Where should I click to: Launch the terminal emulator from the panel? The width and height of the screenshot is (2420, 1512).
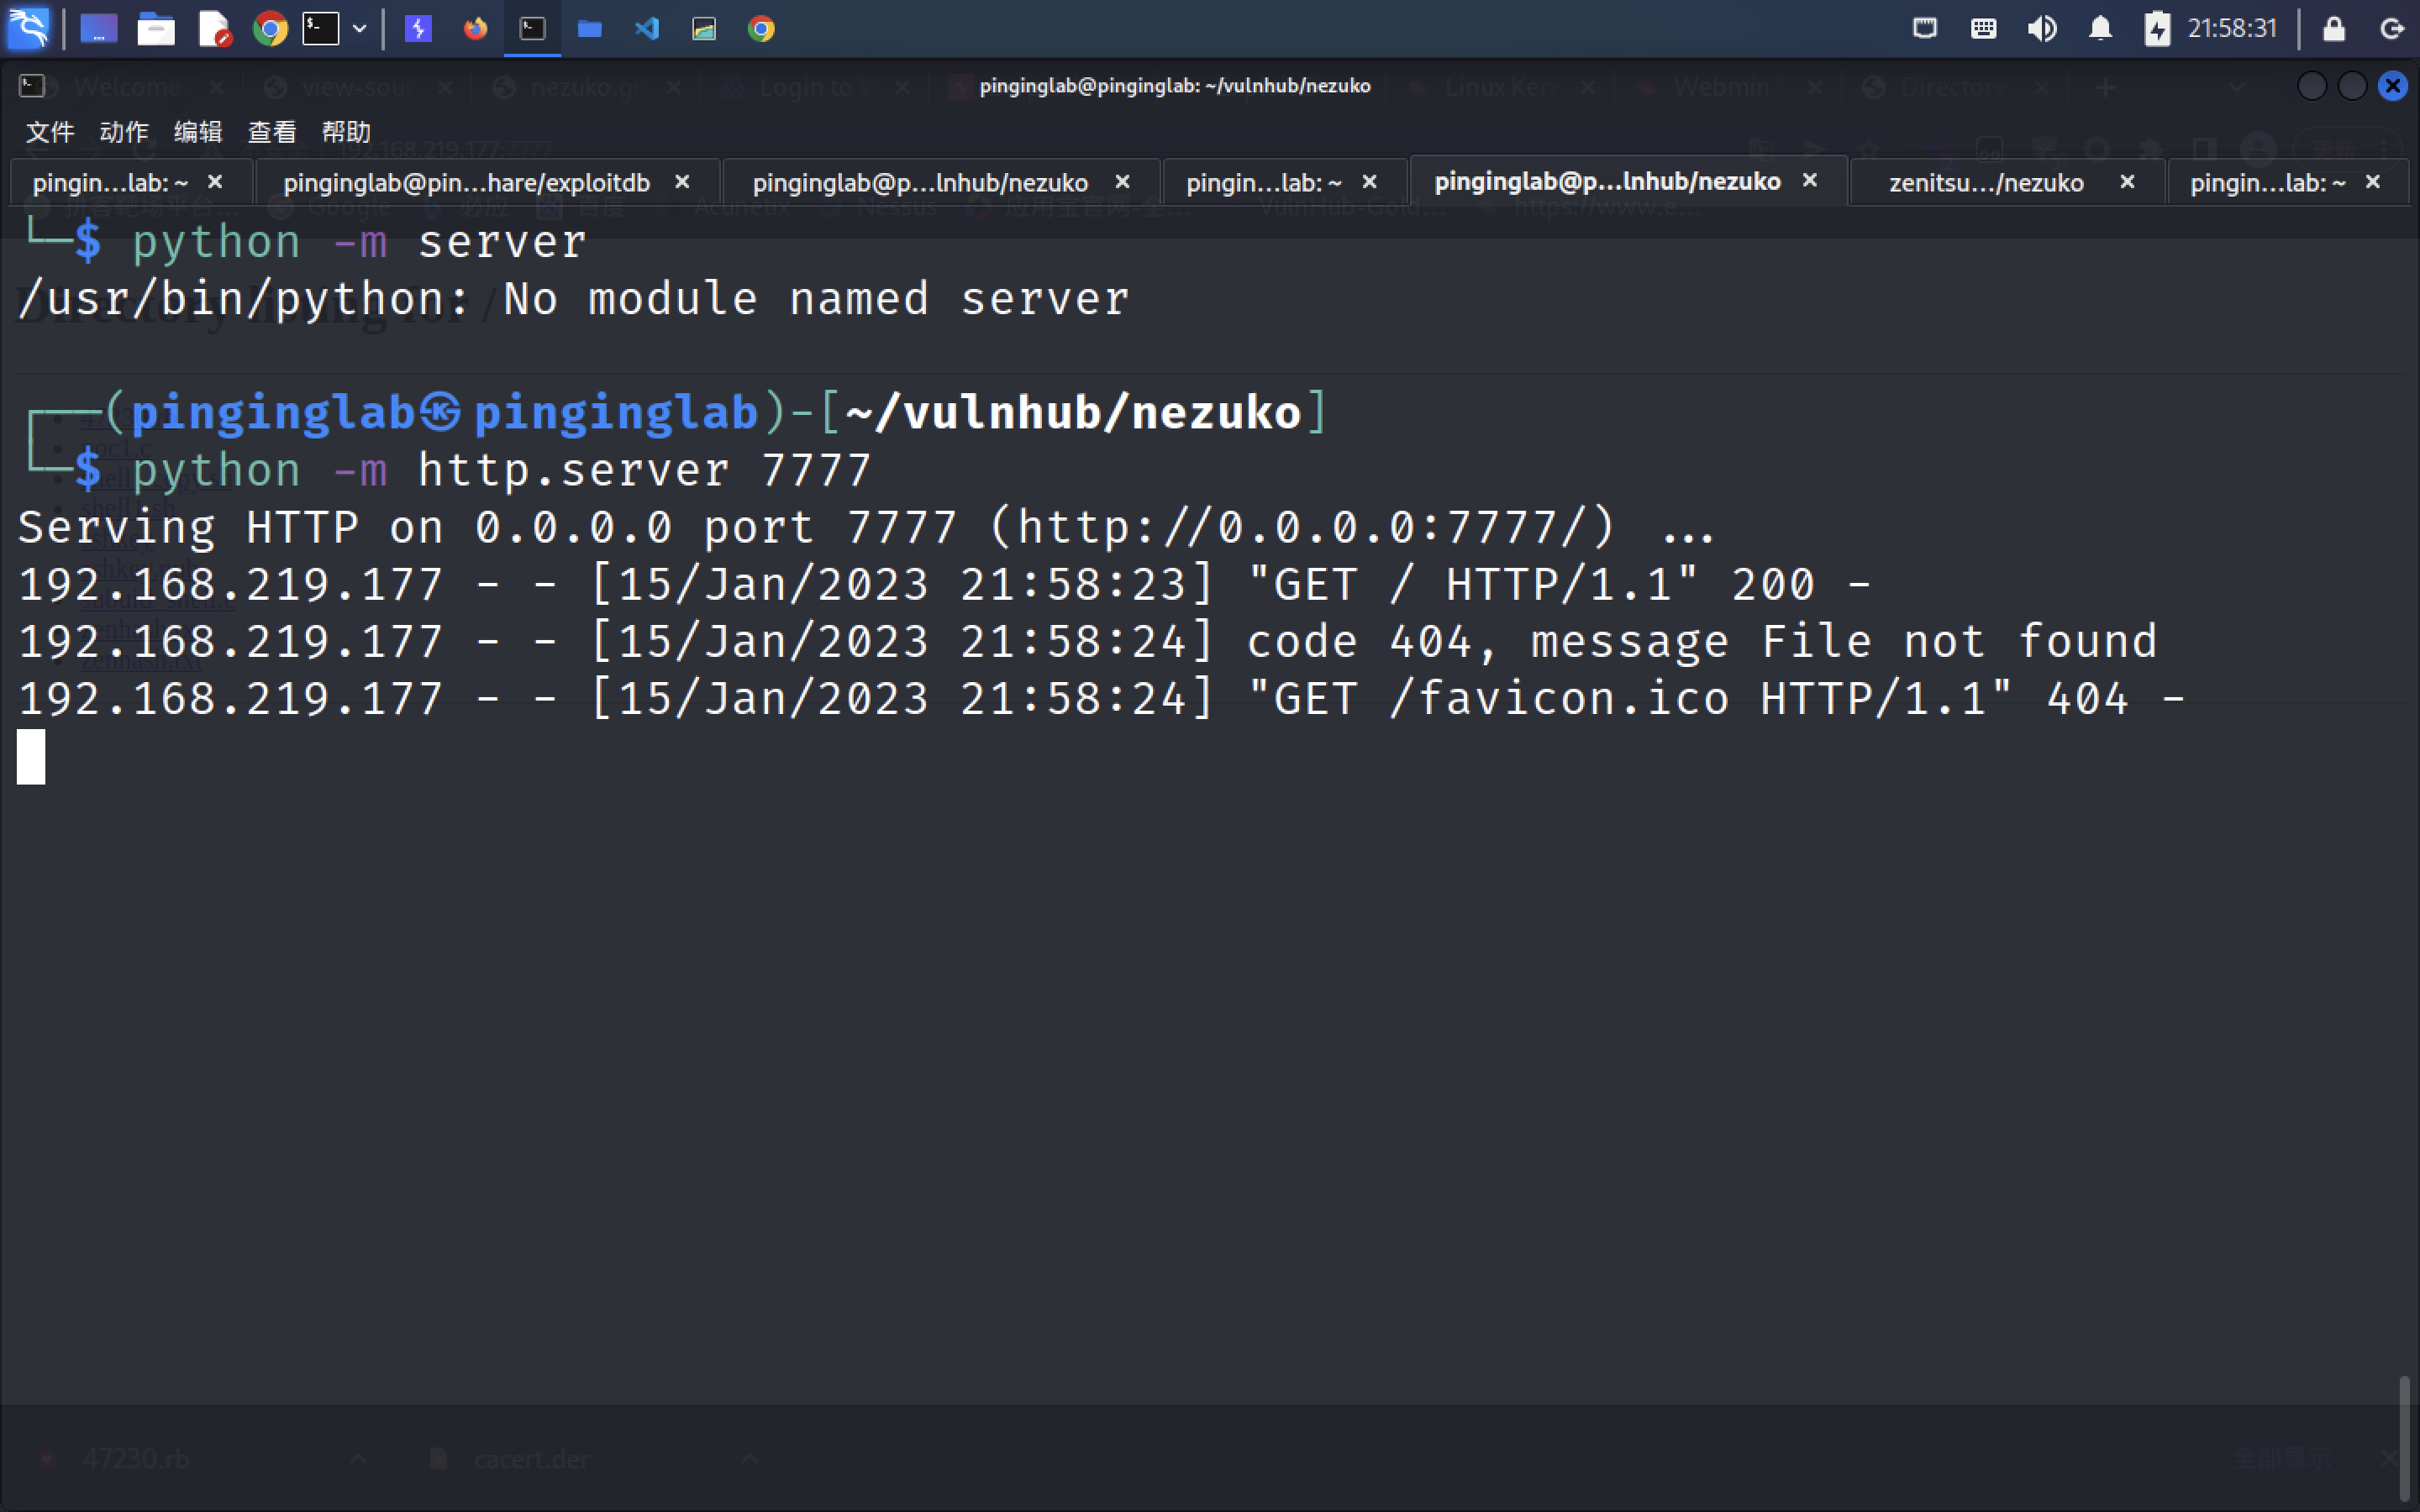click(x=321, y=28)
